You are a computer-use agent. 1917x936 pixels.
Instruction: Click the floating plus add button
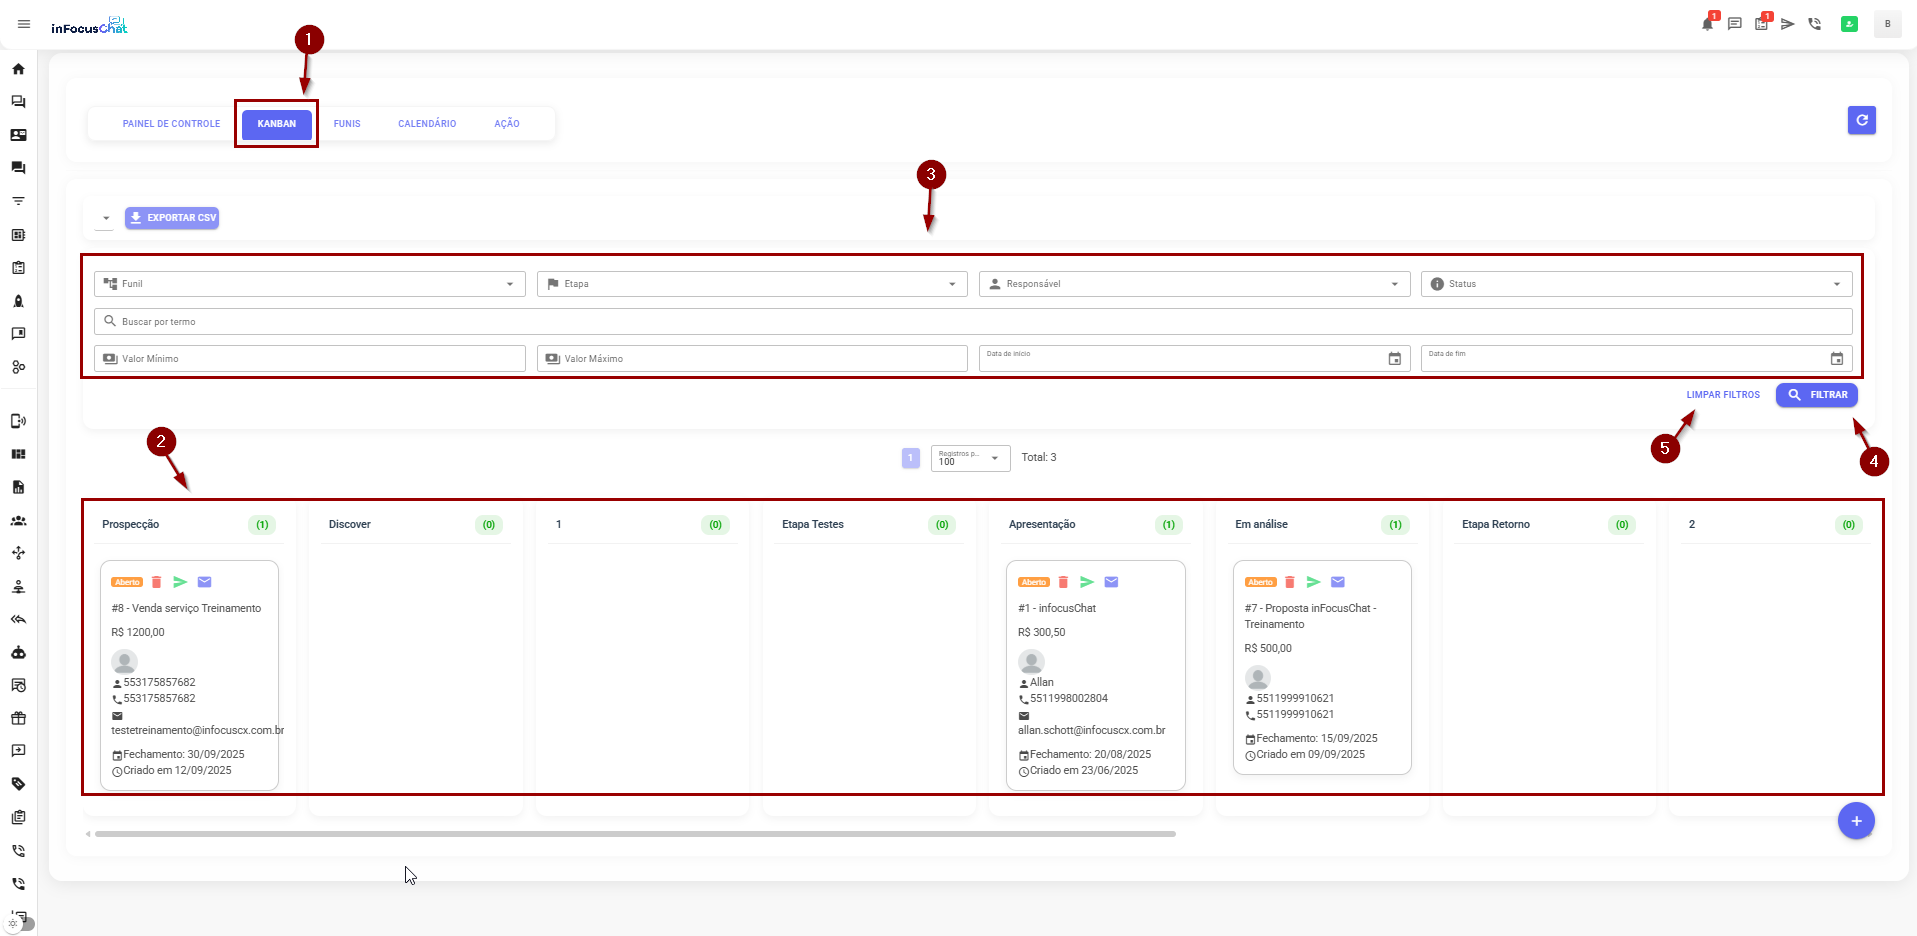coord(1855,821)
